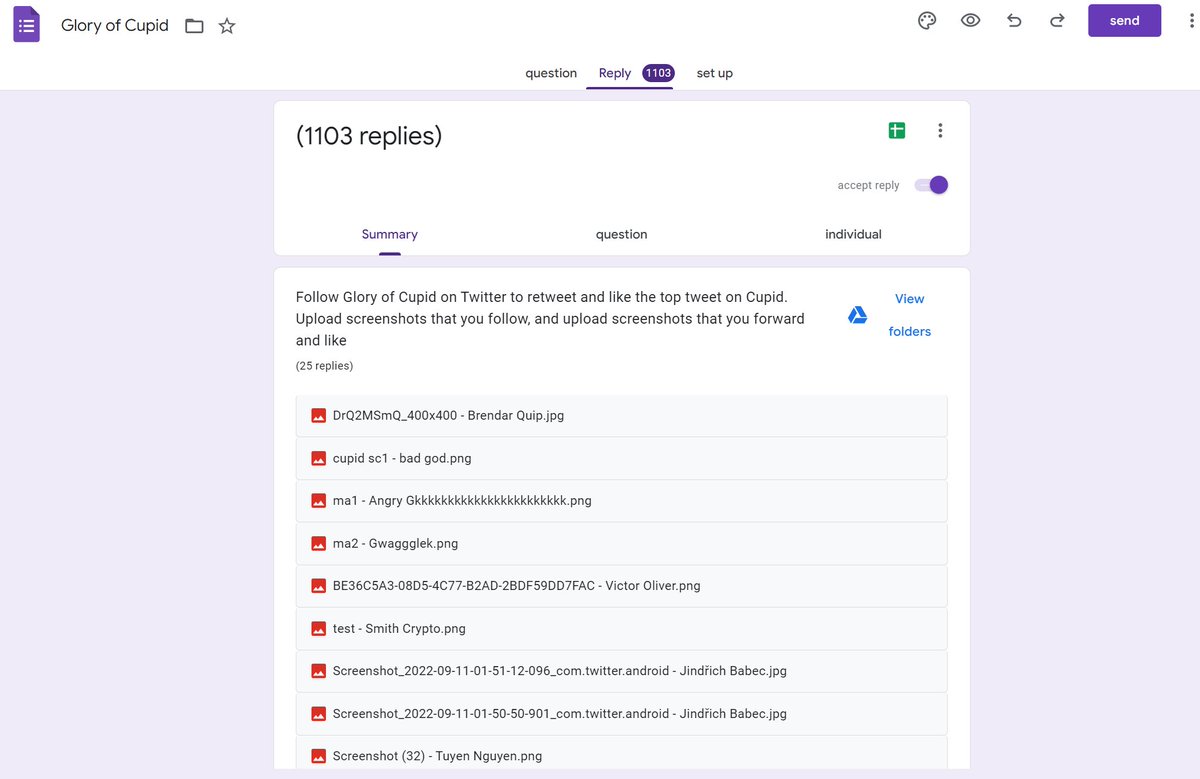This screenshot has width=1200, height=779.
Task: Switch to individual replies view
Action: pos(853,234)
